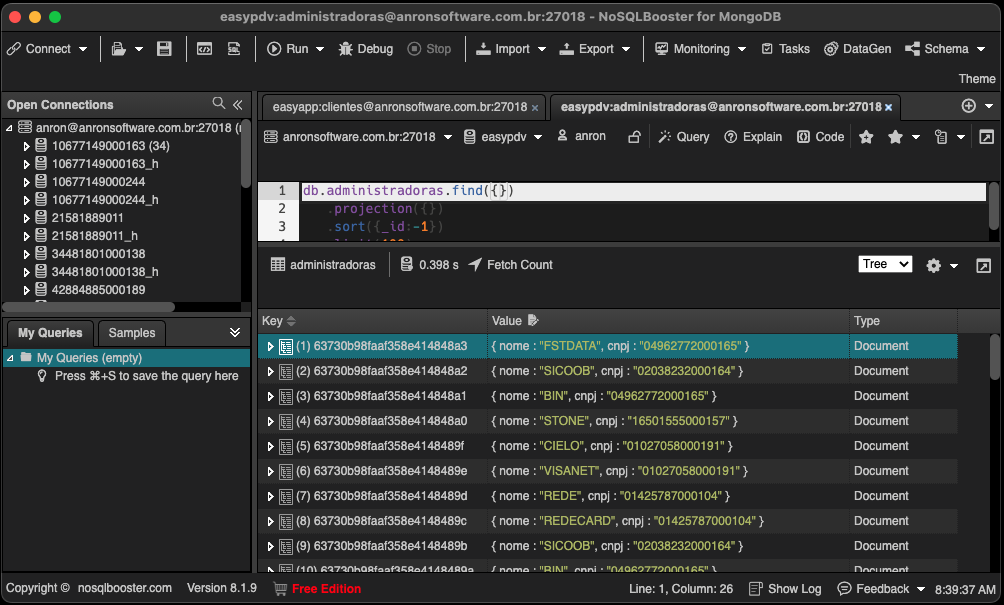This screenshot has width=1004, height=605.
Task: Click the Show Log button
Action: click(785, 589)
